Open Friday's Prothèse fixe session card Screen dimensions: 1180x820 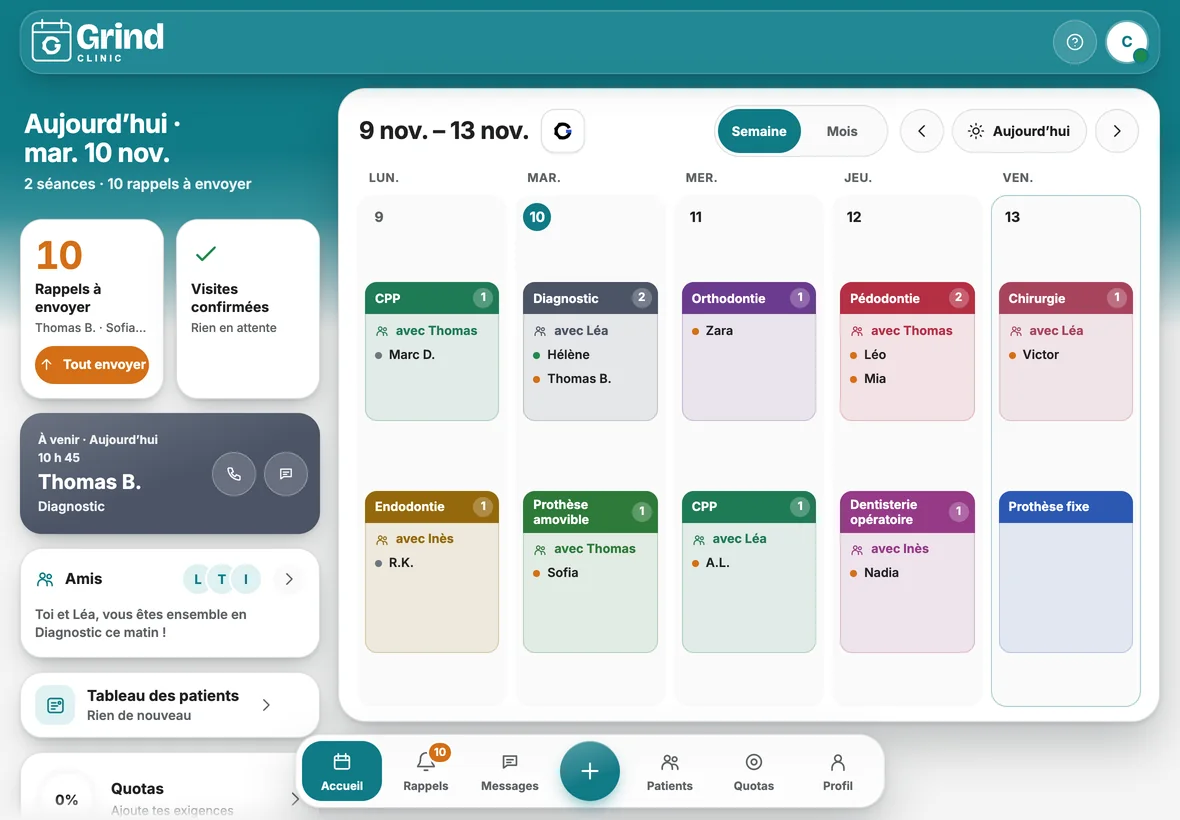coord(1066,572)
